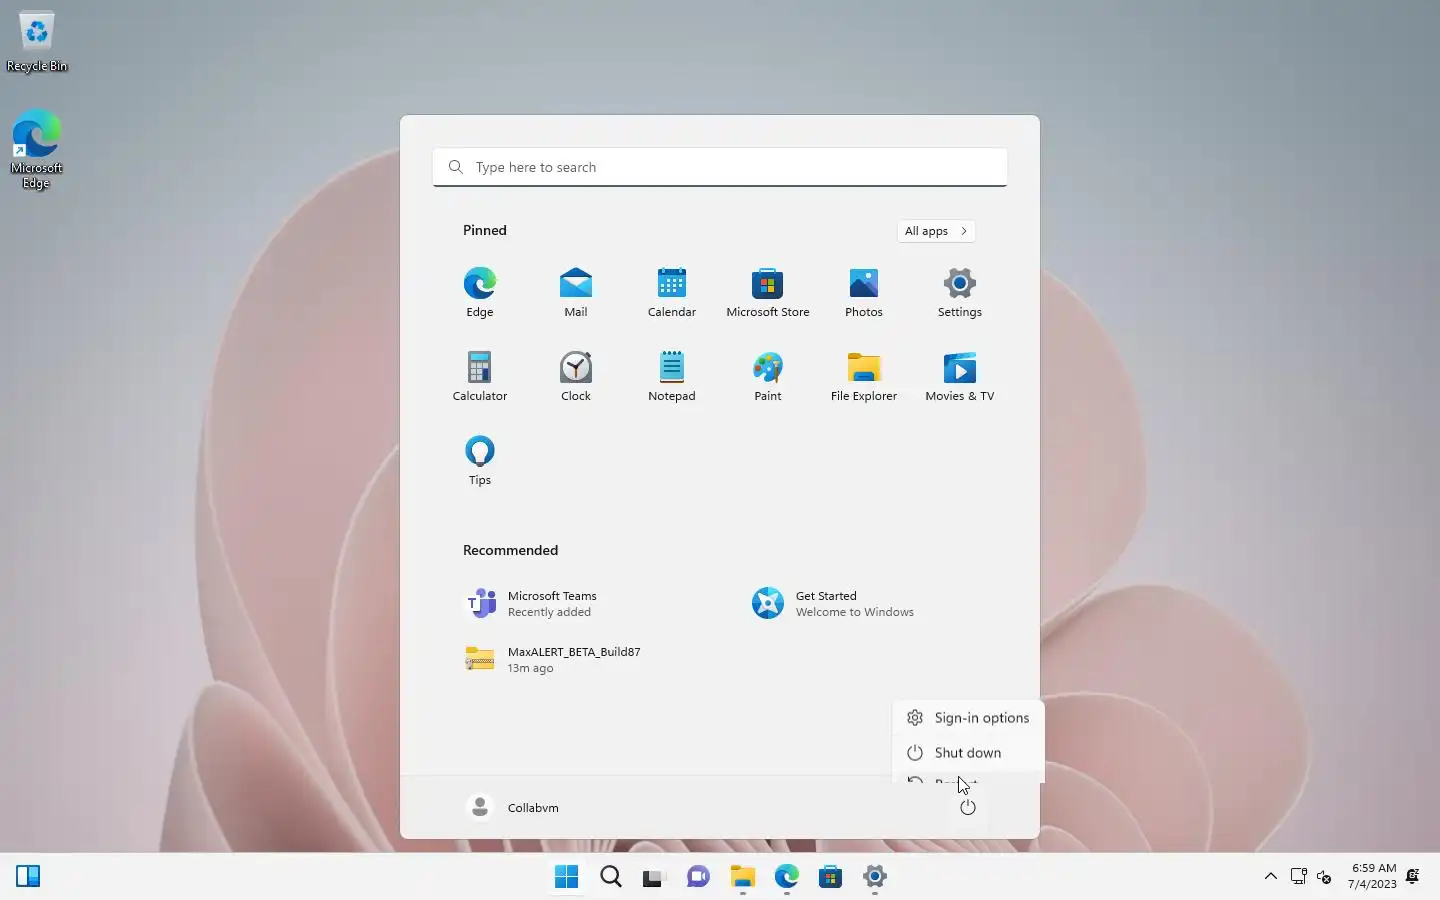The height and width of the screenshot is (900, 1440).
Task: Open Microsoft Store from pinned apps
Action: click(768, 293)
